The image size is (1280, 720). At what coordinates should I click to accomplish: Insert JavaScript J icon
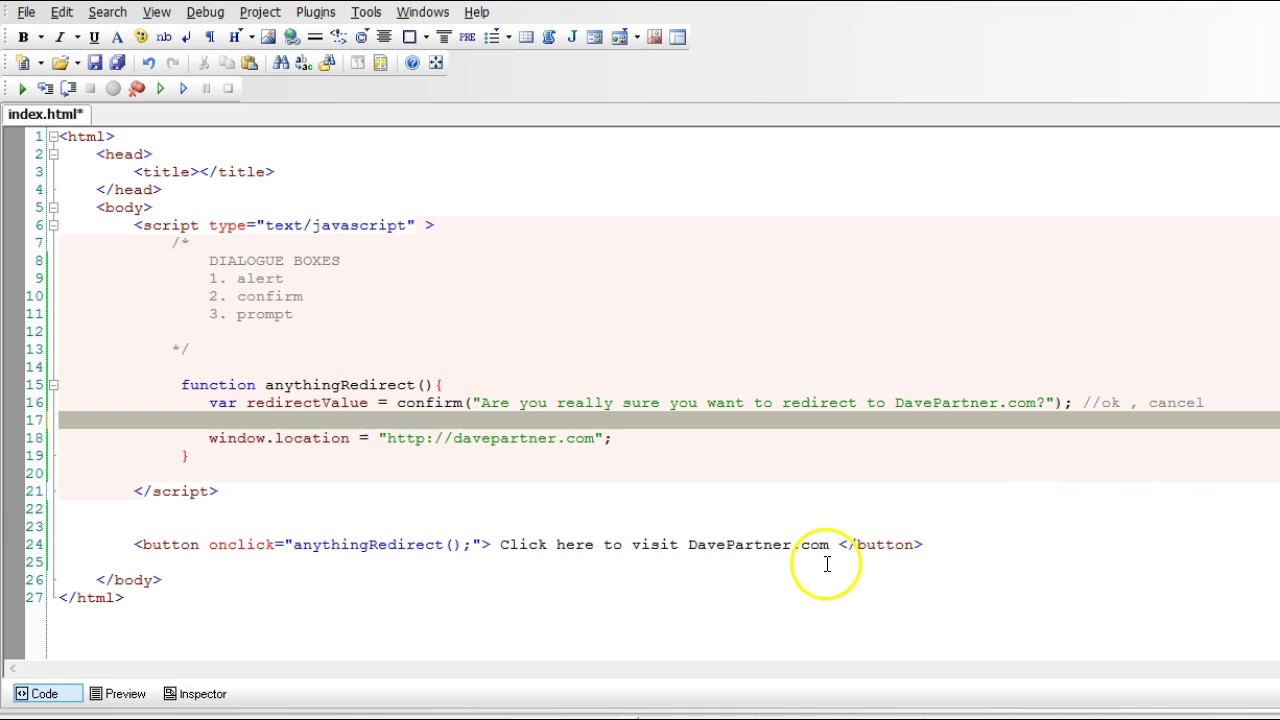[x=572, y=37]
